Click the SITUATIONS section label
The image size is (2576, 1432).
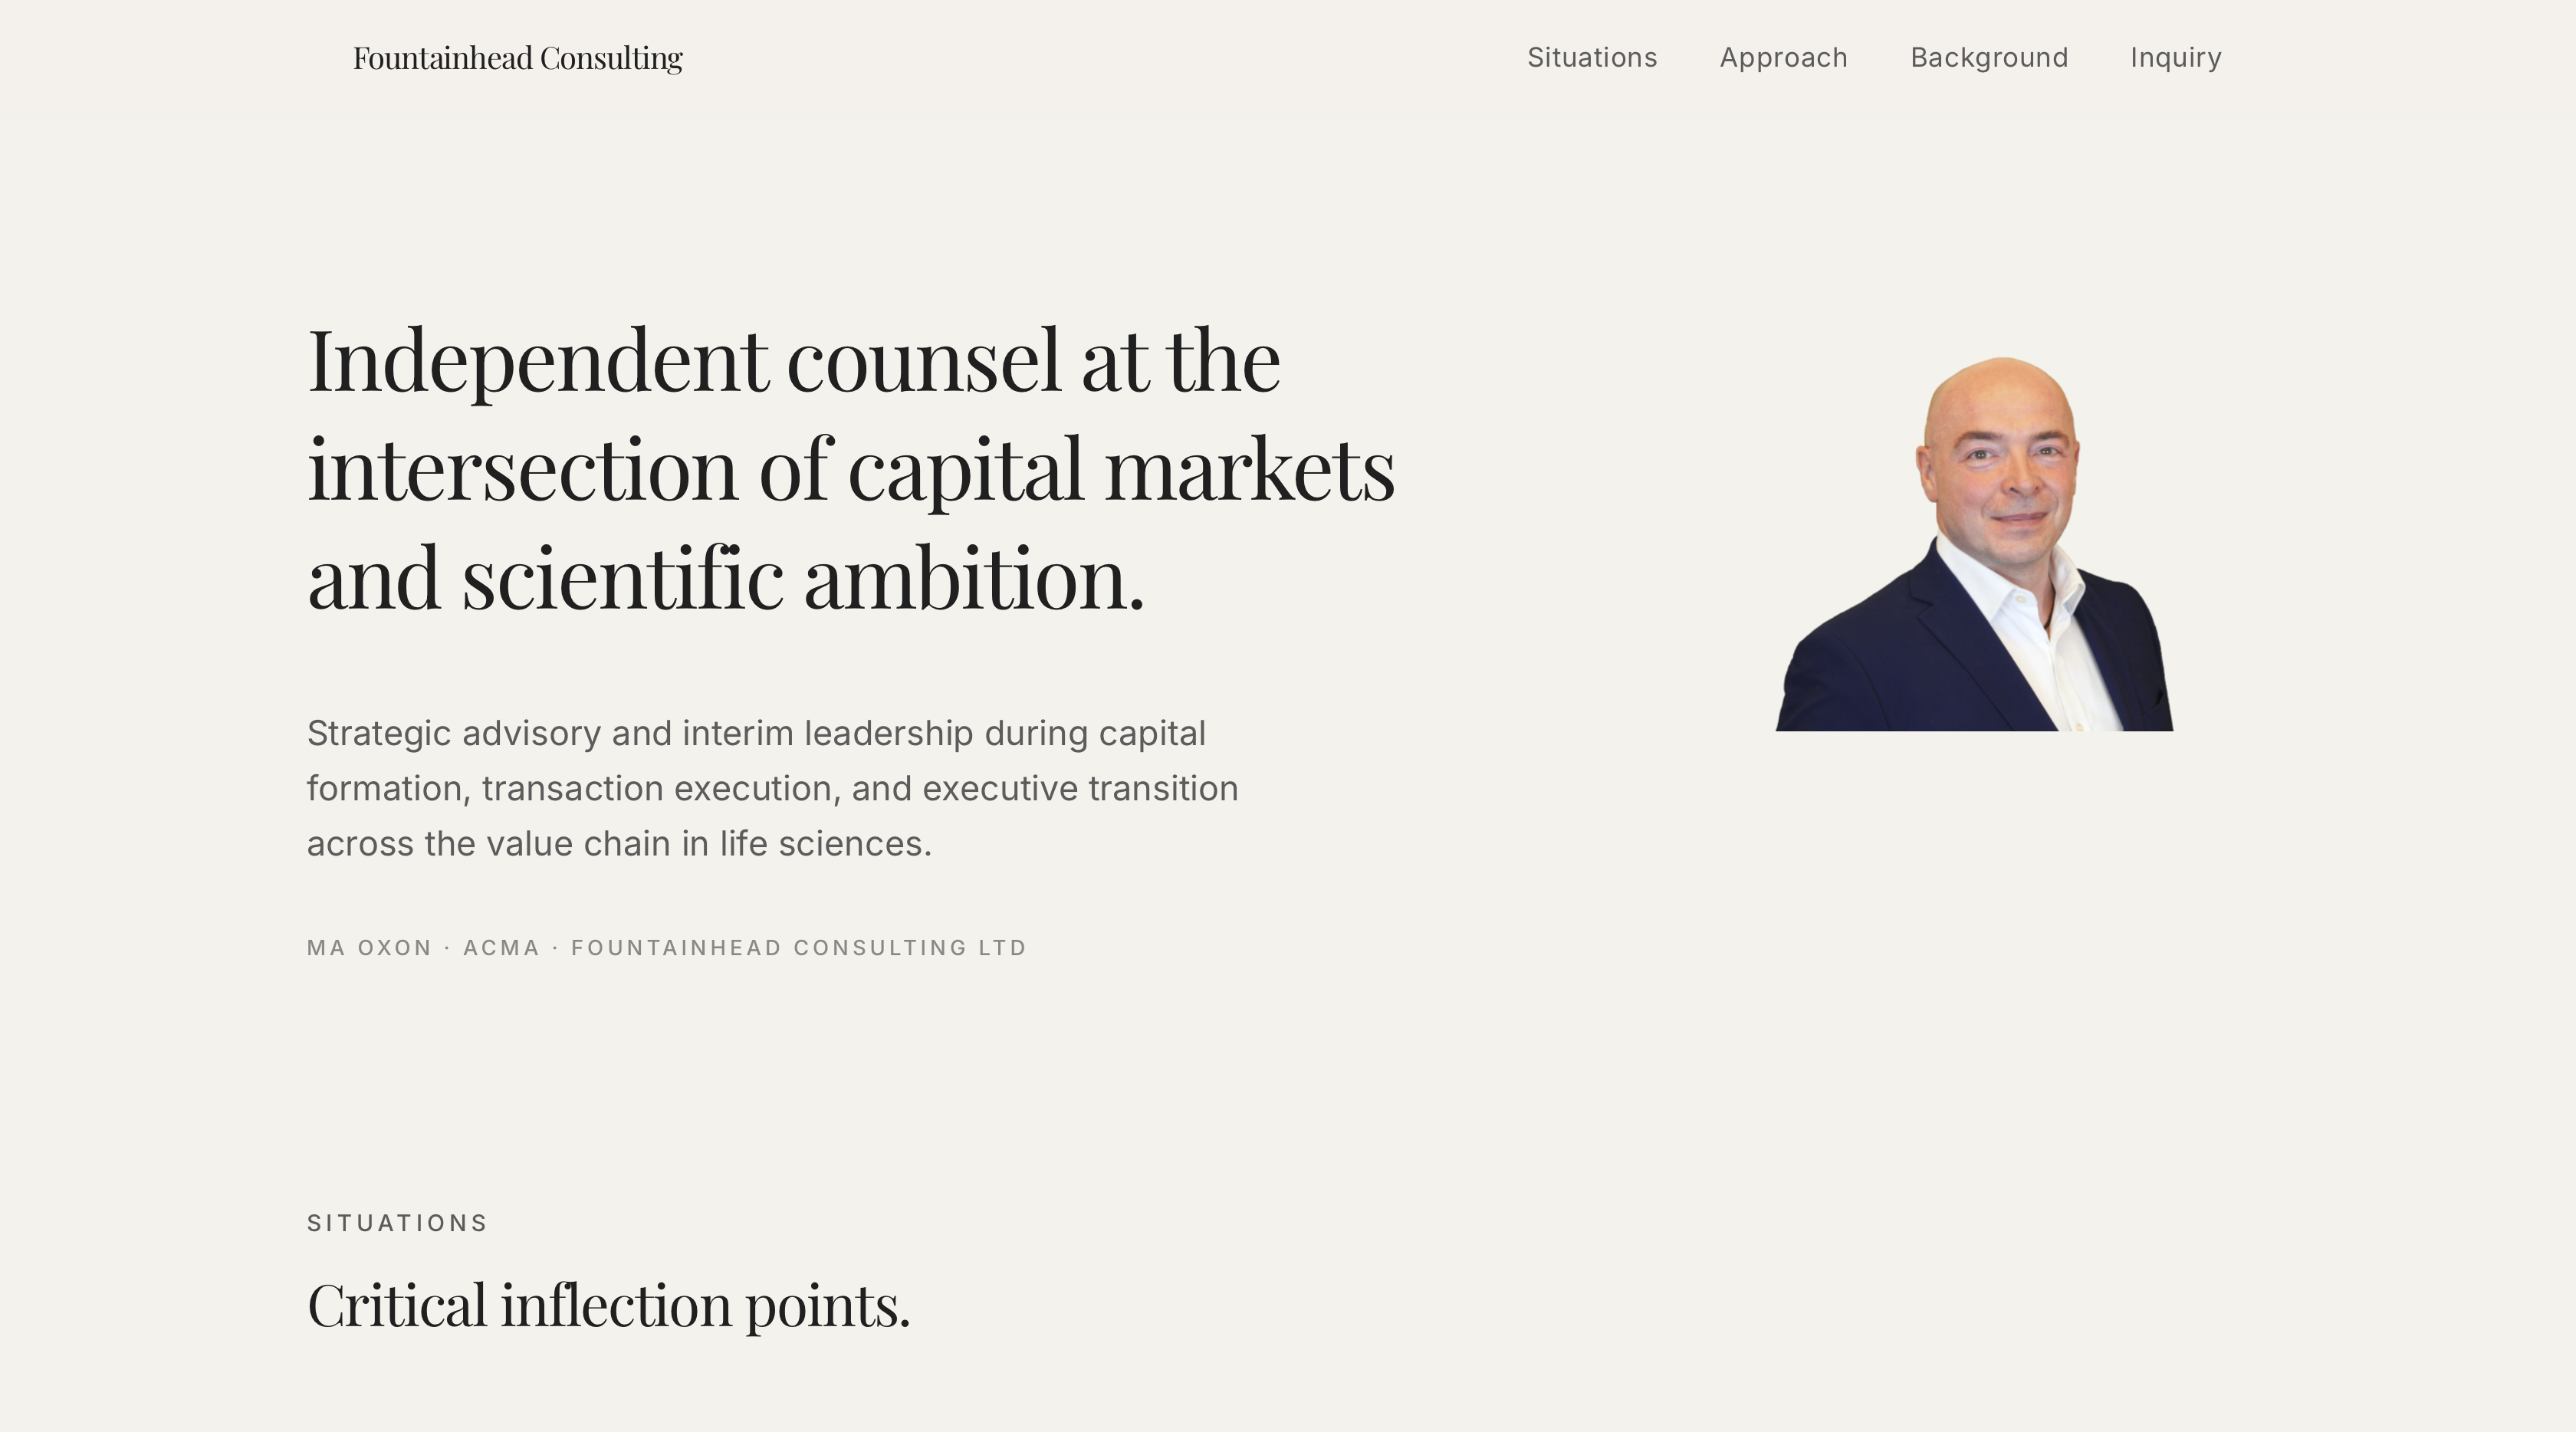click(397, 1222)
